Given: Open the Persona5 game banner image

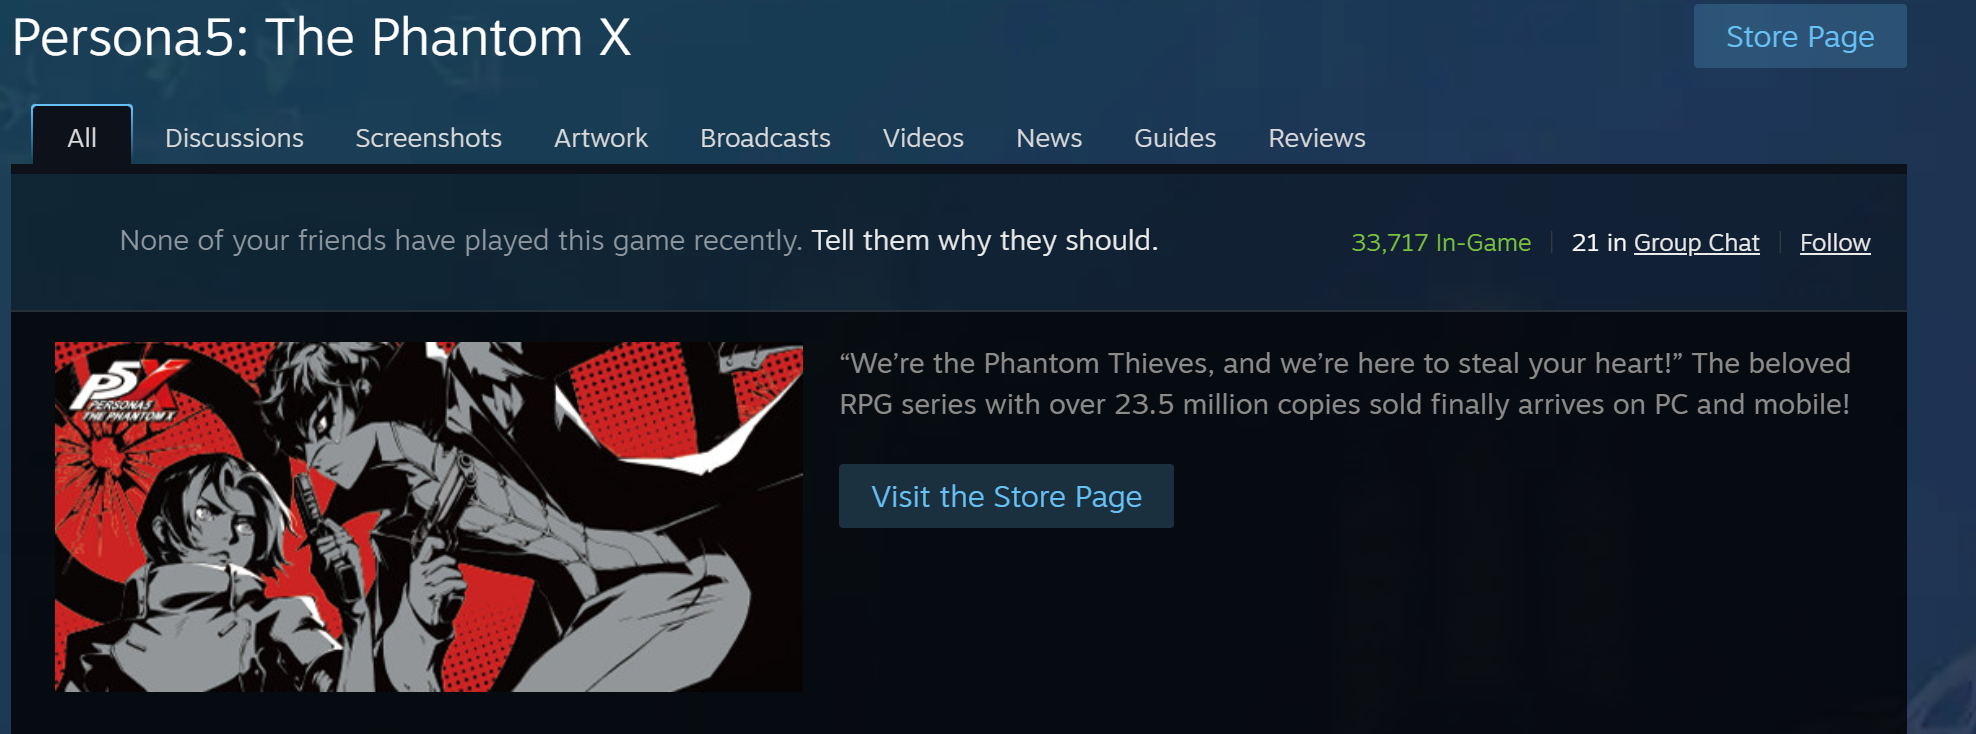Looking at the screenshot, I should click(x=428, y=516).
